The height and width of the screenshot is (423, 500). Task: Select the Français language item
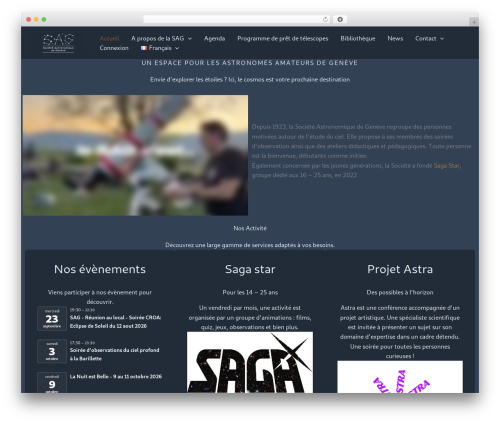(160, 48)
